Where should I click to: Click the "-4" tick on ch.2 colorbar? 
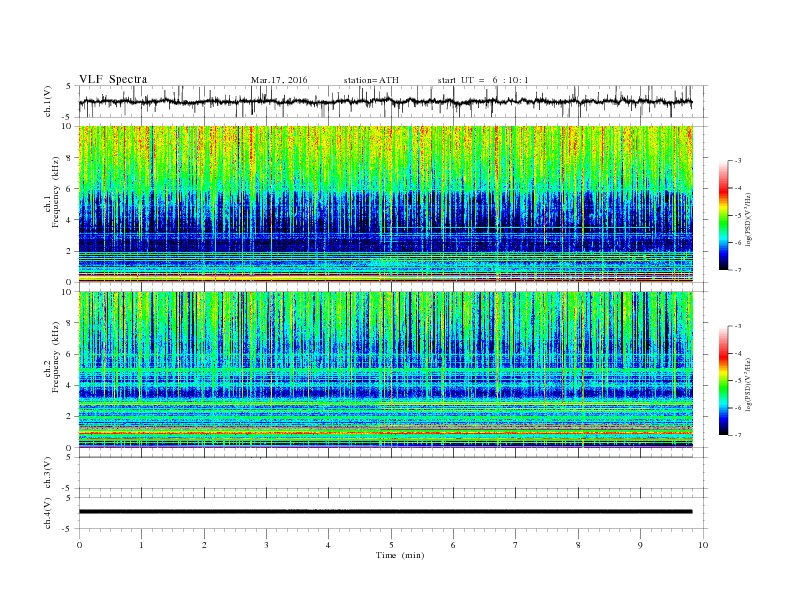point(738,353)
